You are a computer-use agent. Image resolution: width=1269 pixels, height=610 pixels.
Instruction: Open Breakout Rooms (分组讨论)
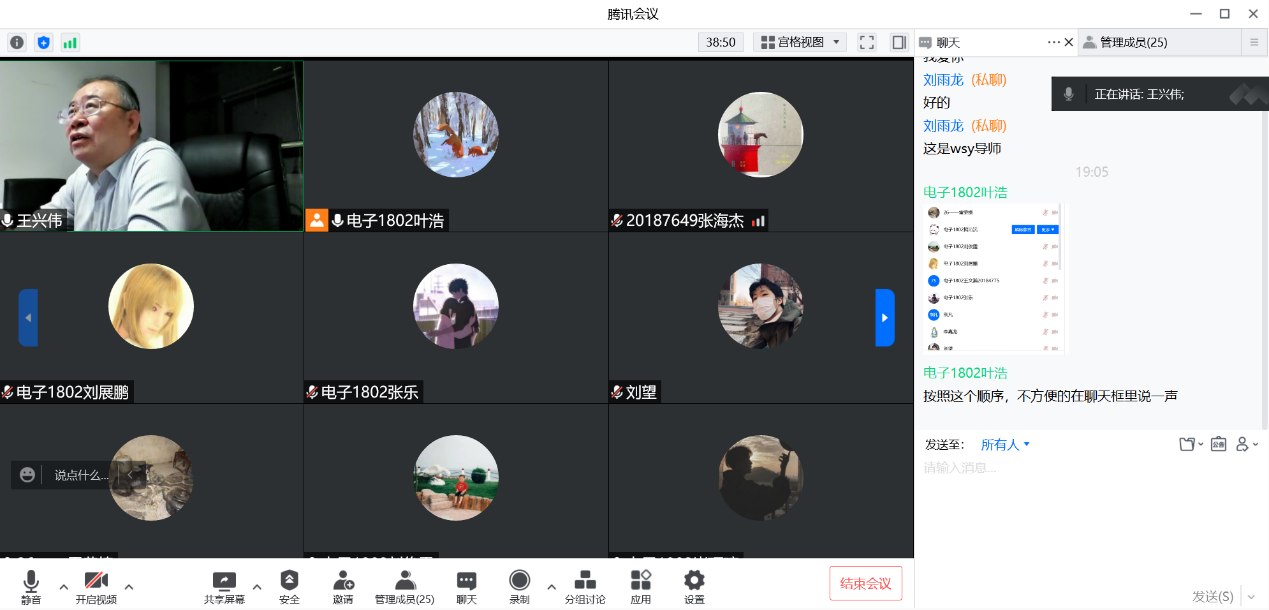(x=585, y=586)
